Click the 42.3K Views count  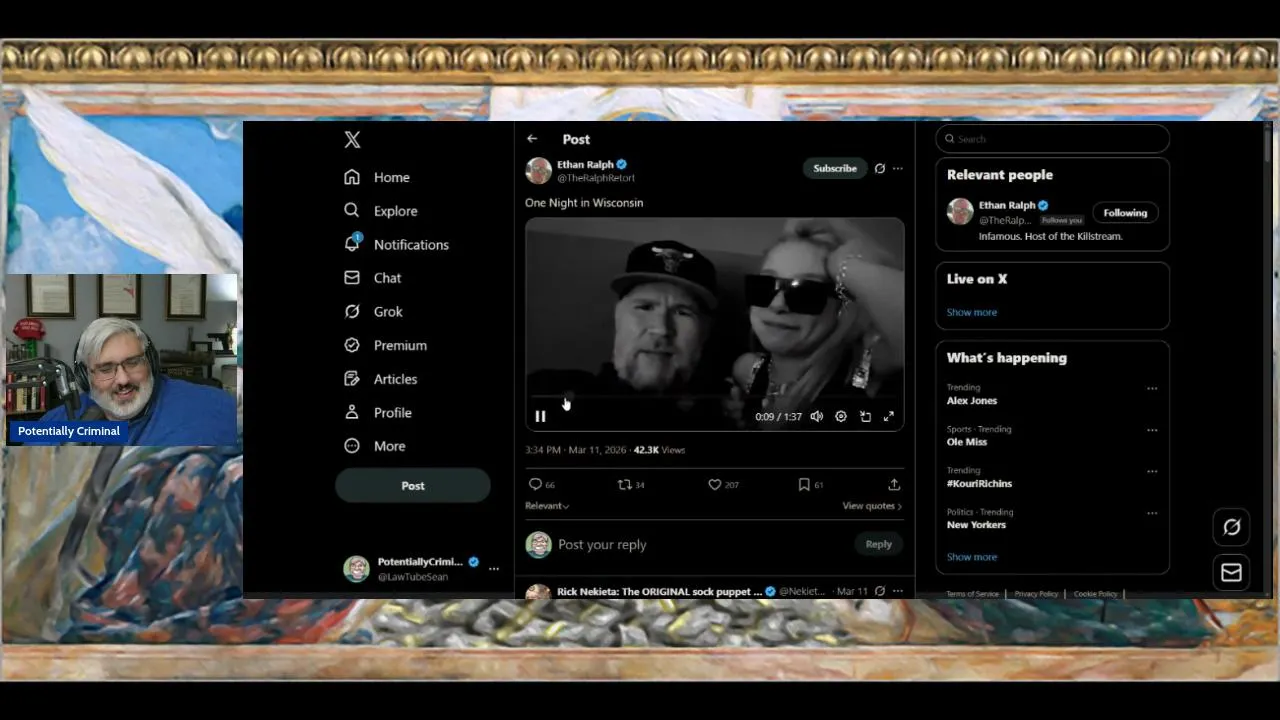659,450
